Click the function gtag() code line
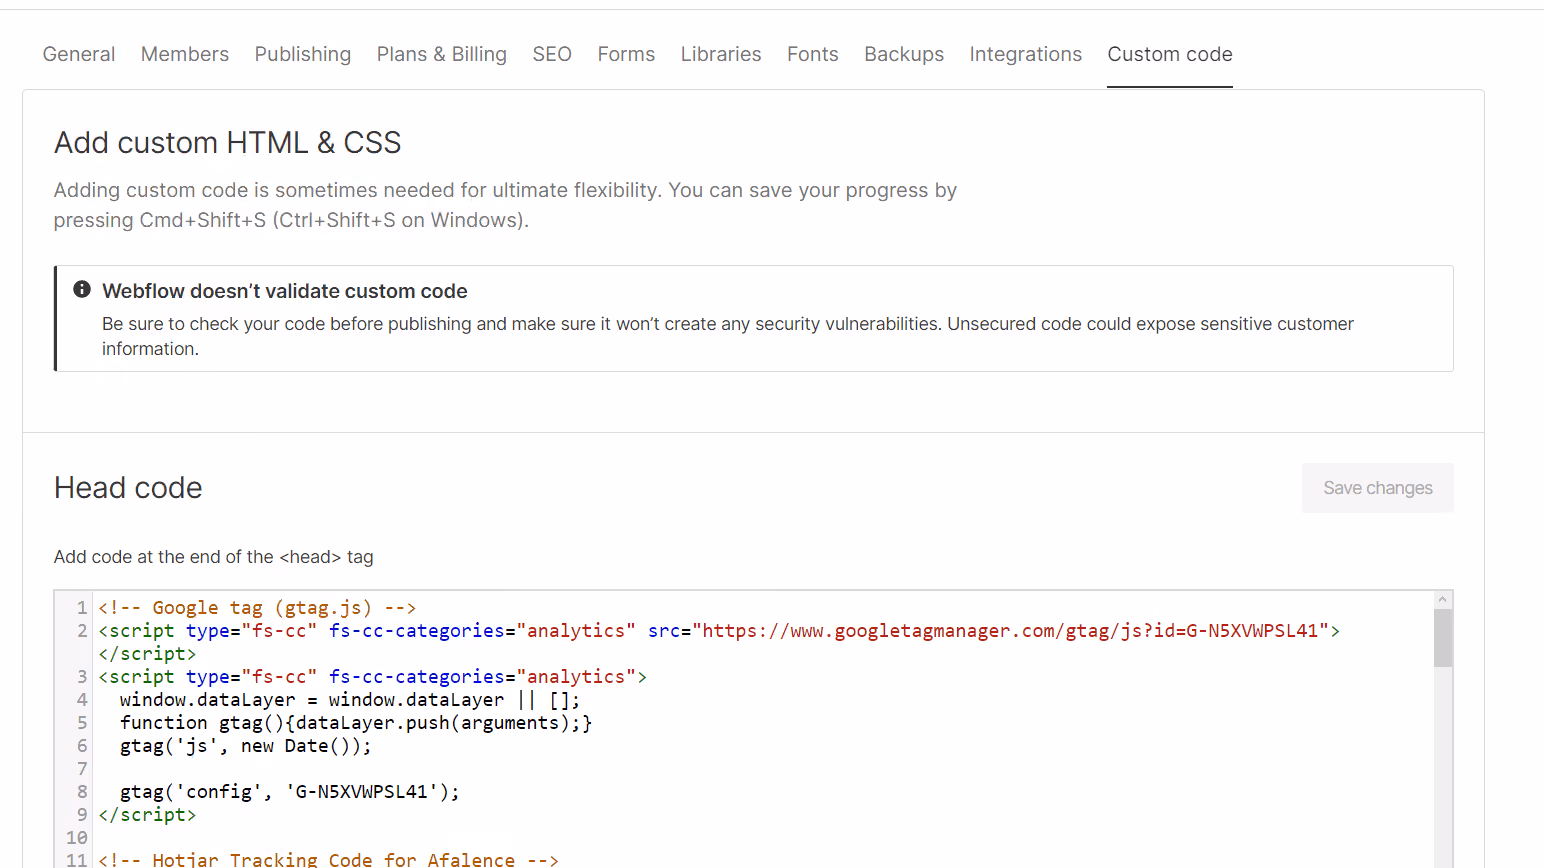The width and height of the screenshot is (1544, 868). (x=356, y=723)
